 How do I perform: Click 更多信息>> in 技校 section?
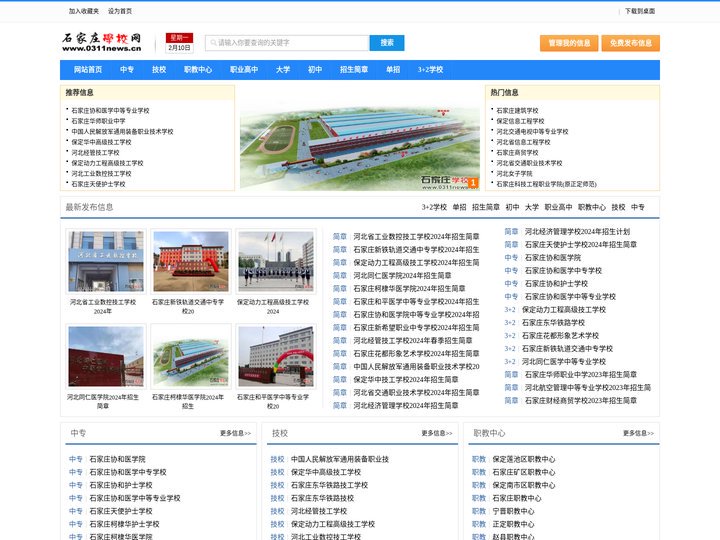point(437,433)
